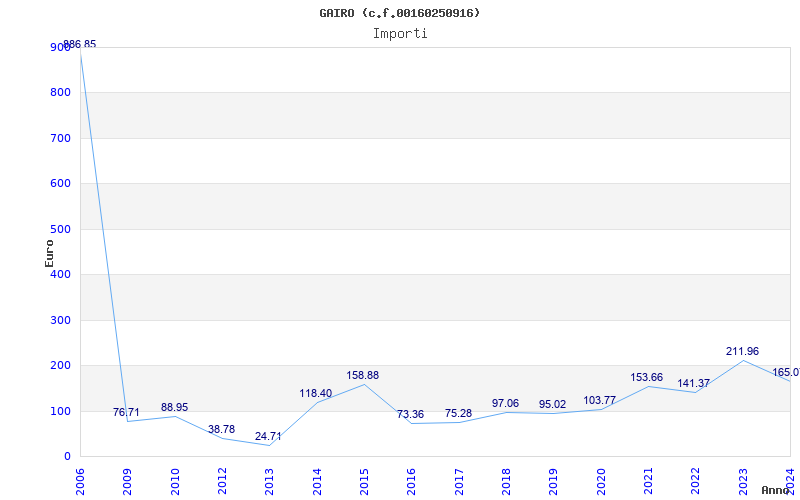Click the 2006 year tick label
Image resolution: width=800 pixels, height=500 pixels.
point(80,482)
